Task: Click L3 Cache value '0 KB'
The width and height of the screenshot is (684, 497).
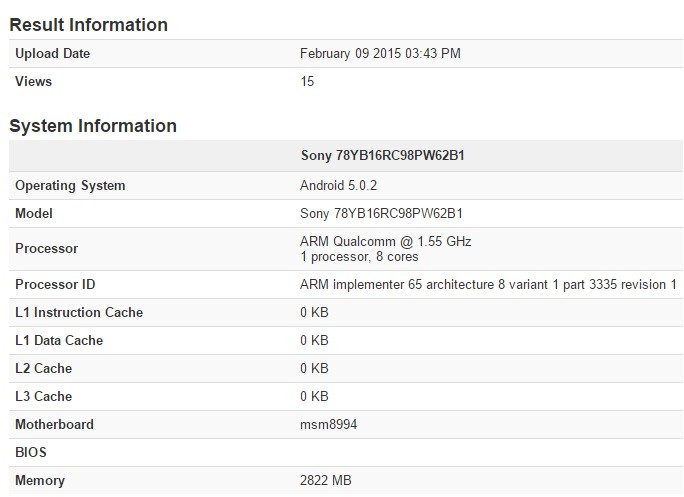Action: point(314,396)
